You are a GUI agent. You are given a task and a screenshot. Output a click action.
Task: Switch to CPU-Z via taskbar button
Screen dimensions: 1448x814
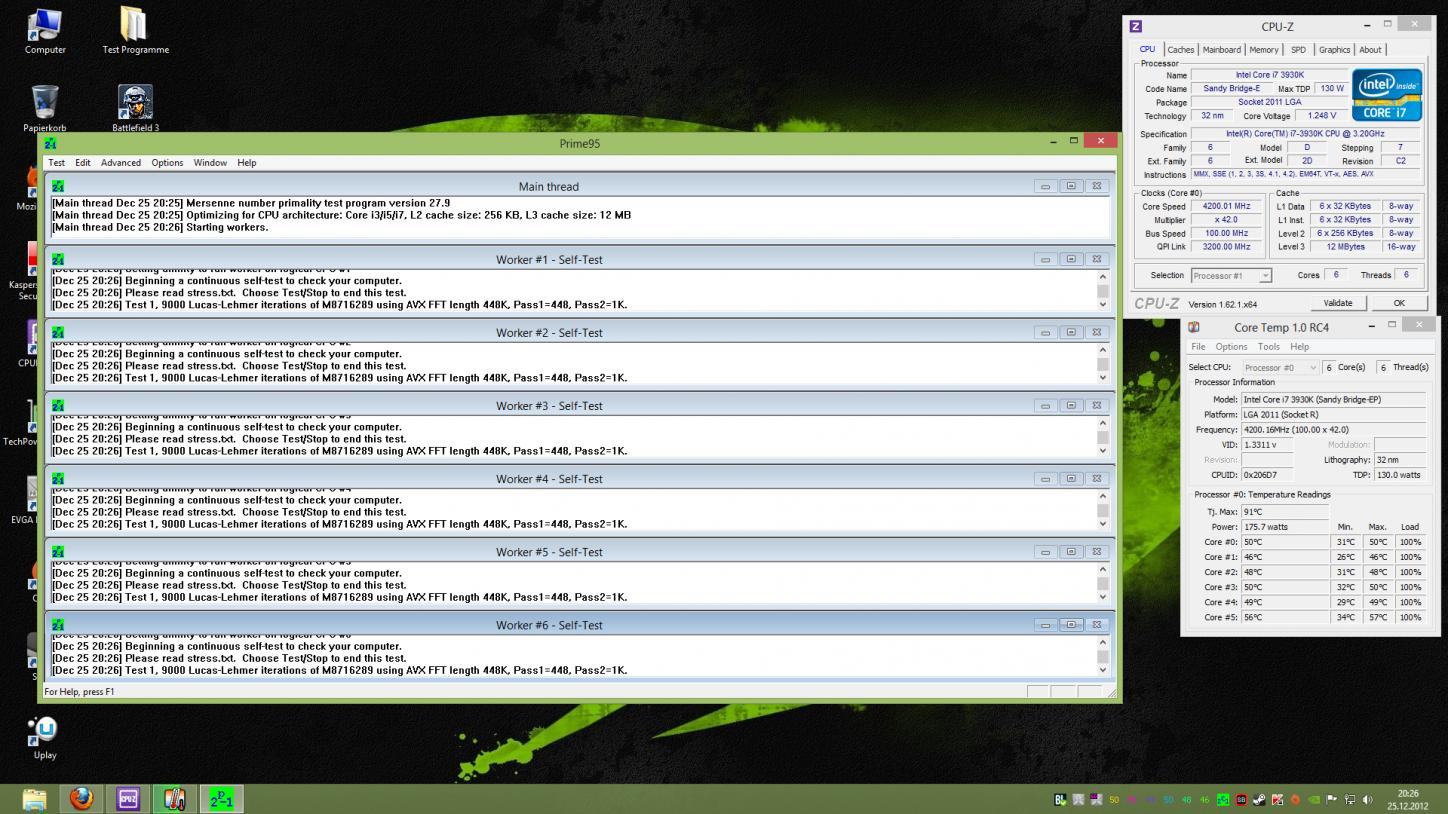pos(128,798)
